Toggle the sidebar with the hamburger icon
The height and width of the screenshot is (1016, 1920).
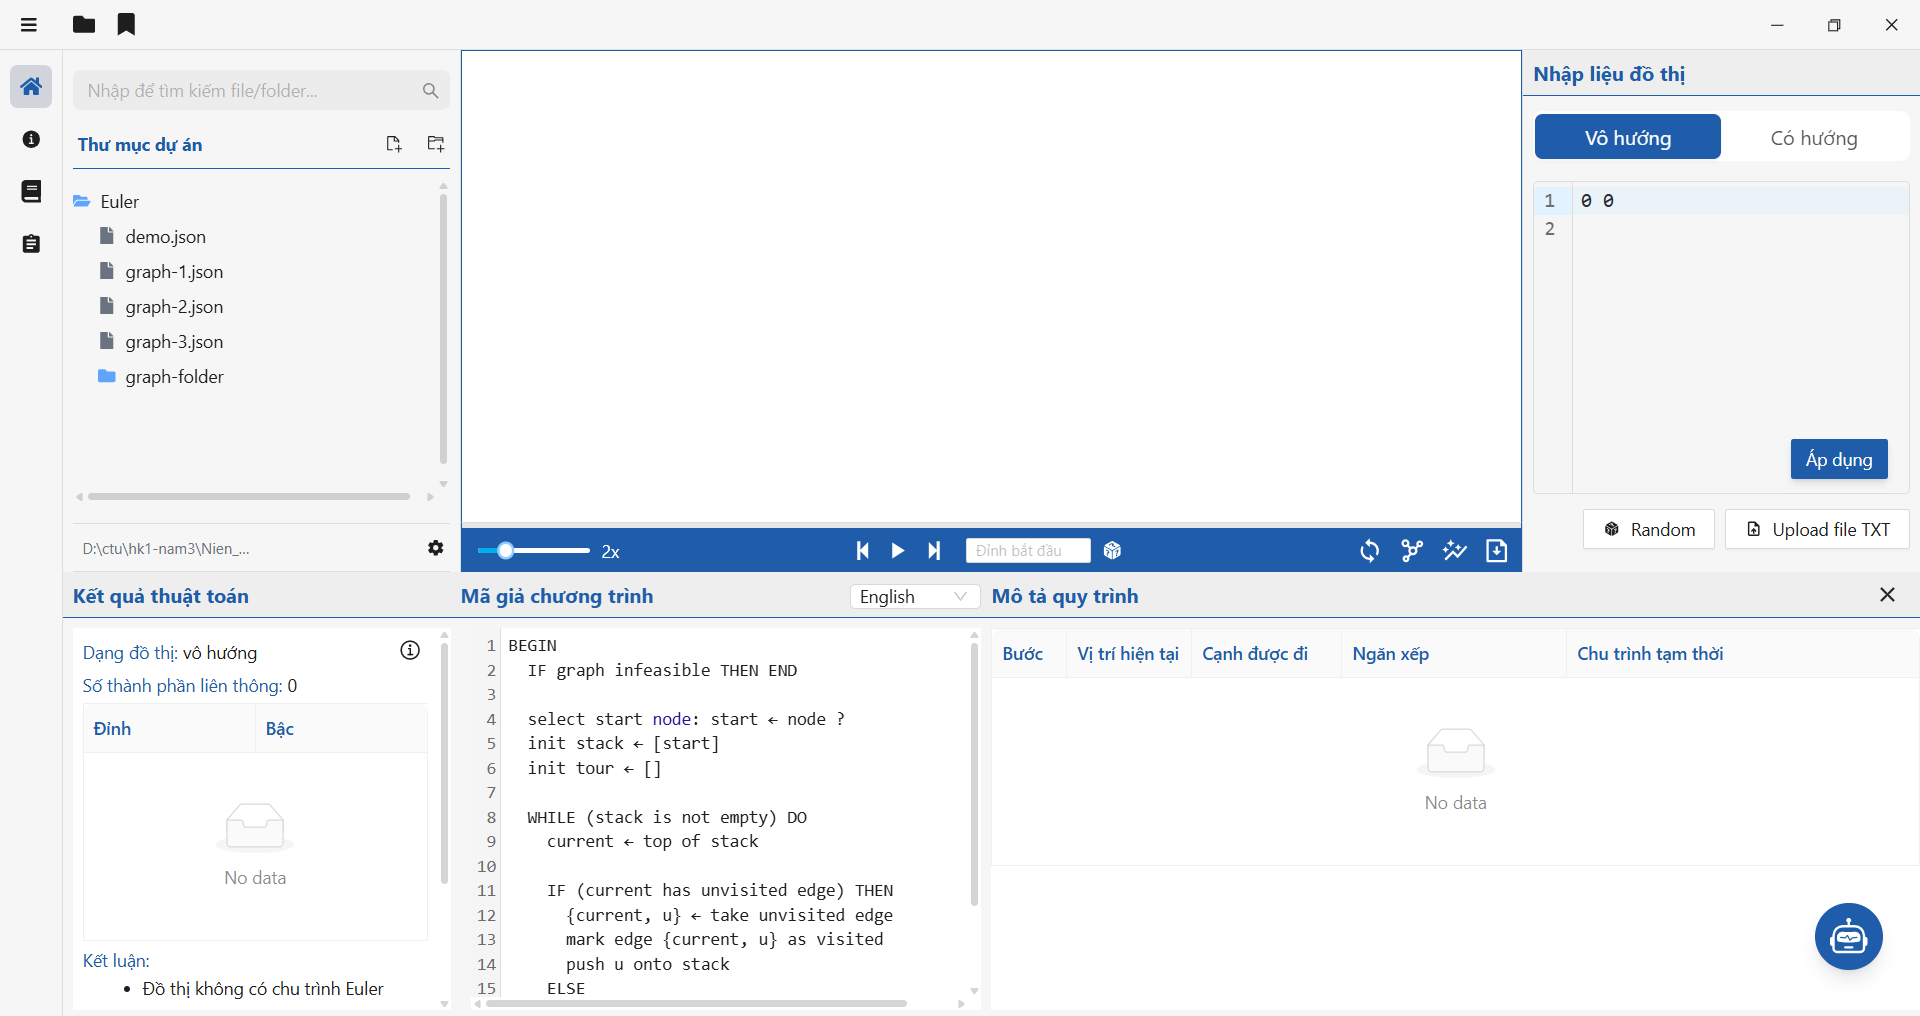(28, 24)
